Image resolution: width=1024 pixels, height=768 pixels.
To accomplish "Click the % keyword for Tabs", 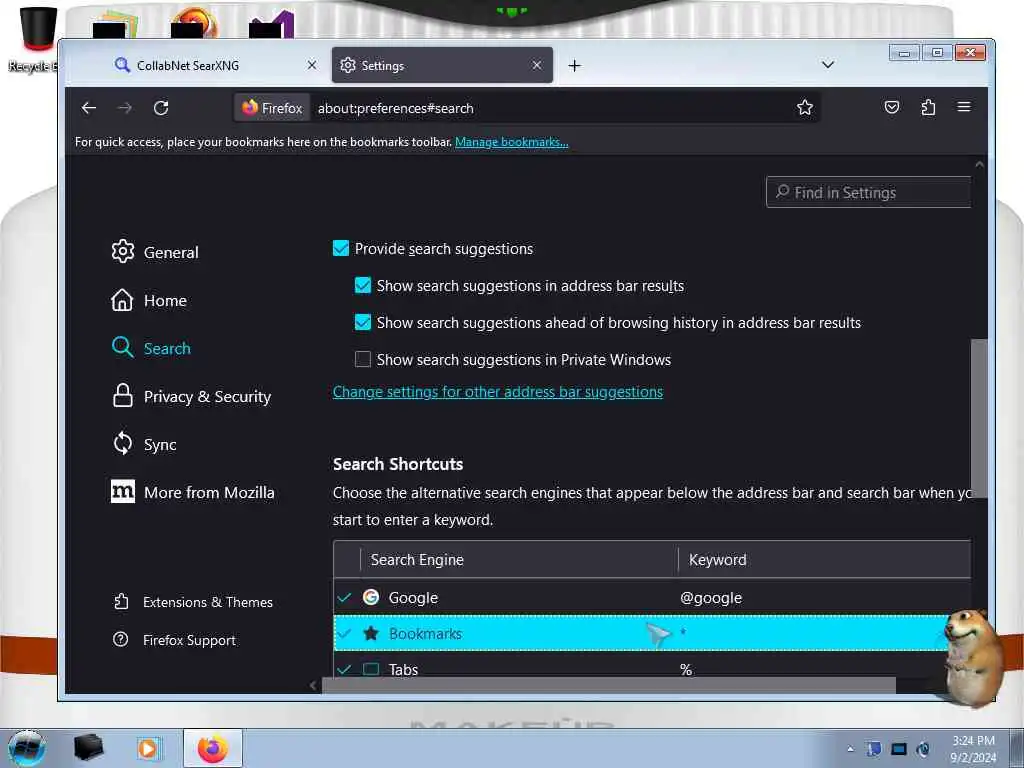I will (x=686, y=669).
